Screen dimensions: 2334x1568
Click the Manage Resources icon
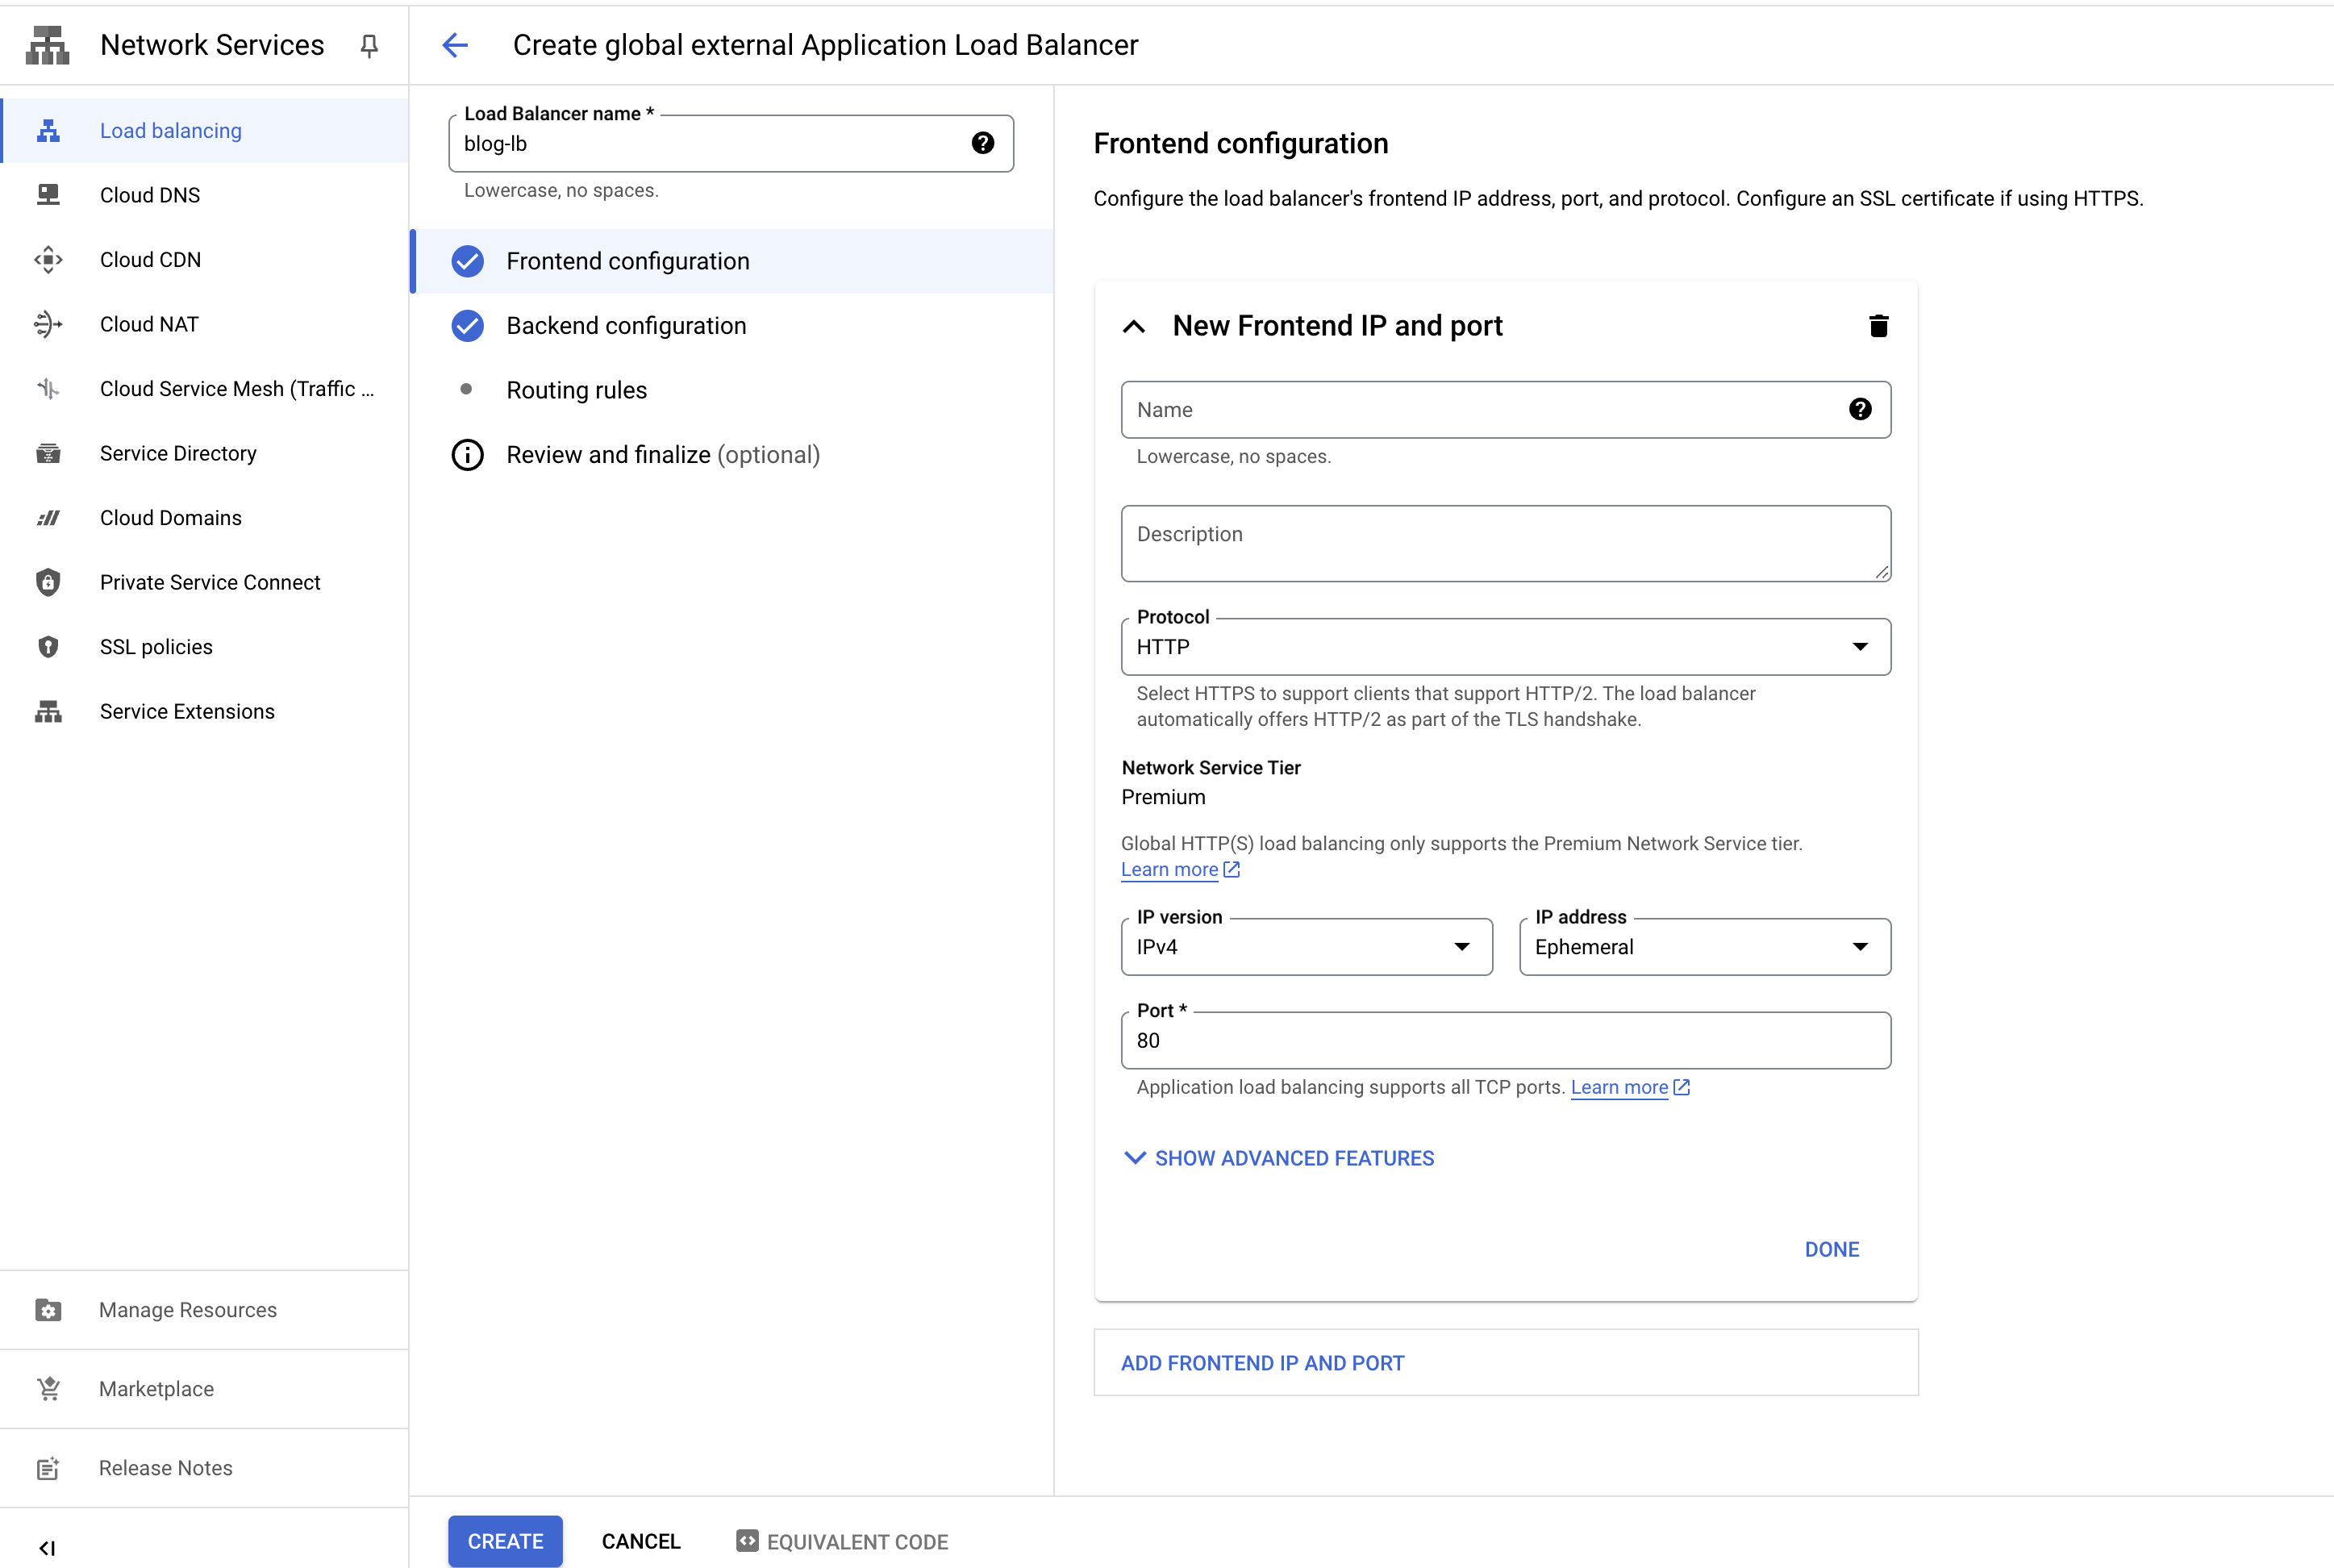coord(48,1310)
